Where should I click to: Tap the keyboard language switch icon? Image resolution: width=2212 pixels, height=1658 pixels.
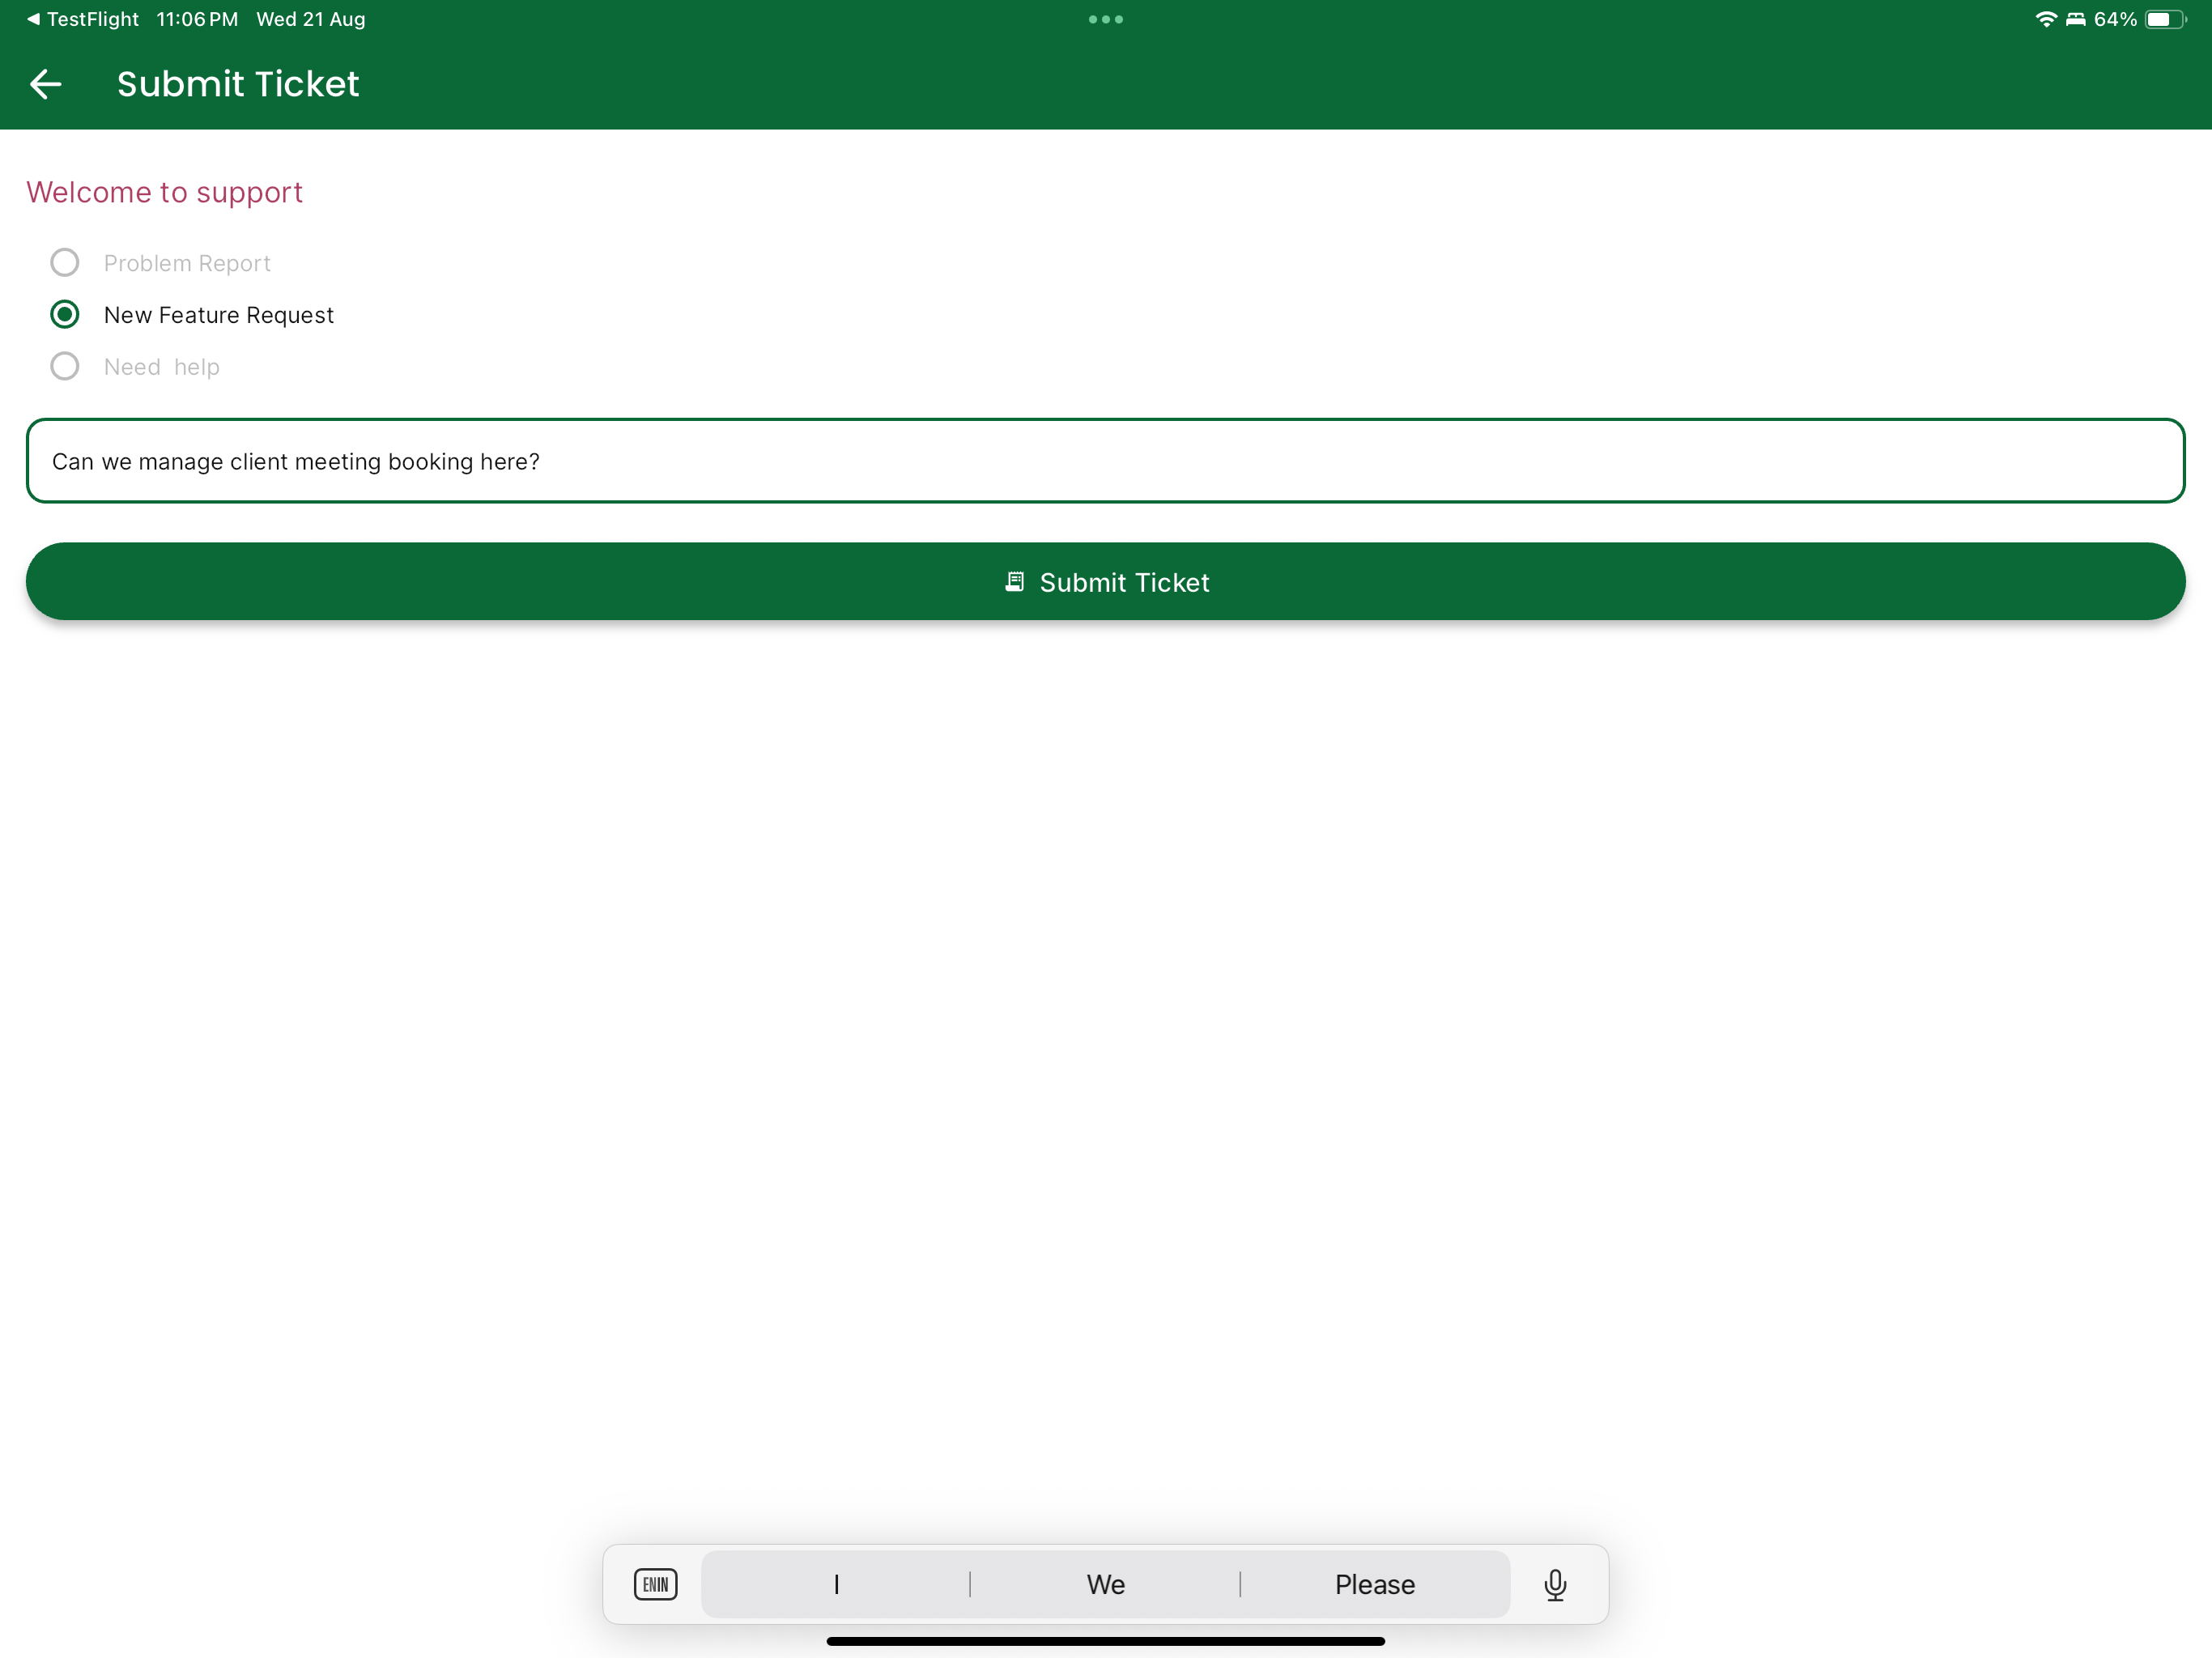coord(655,1584)
